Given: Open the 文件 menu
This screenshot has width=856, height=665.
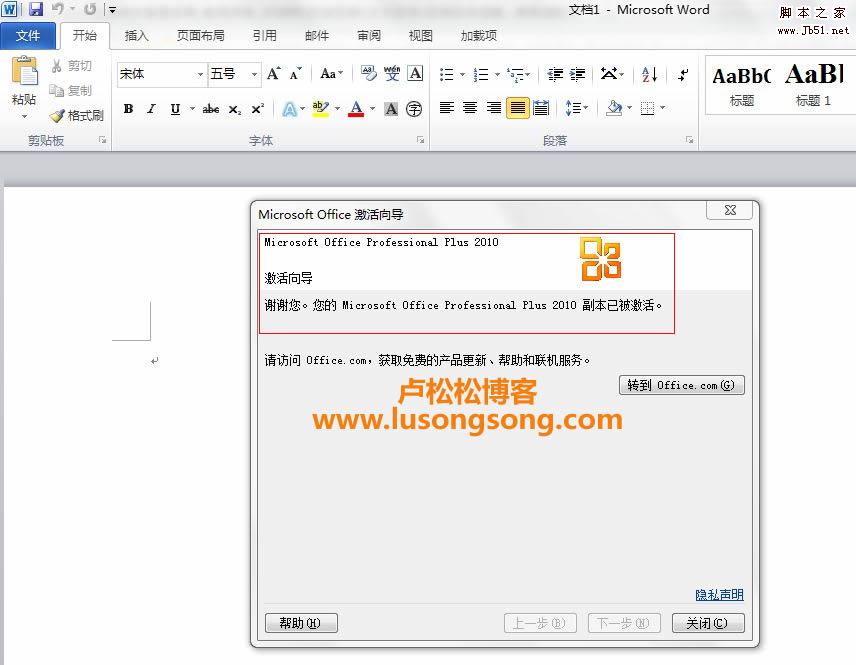Looking at the screenshot, I should point(29,35).
